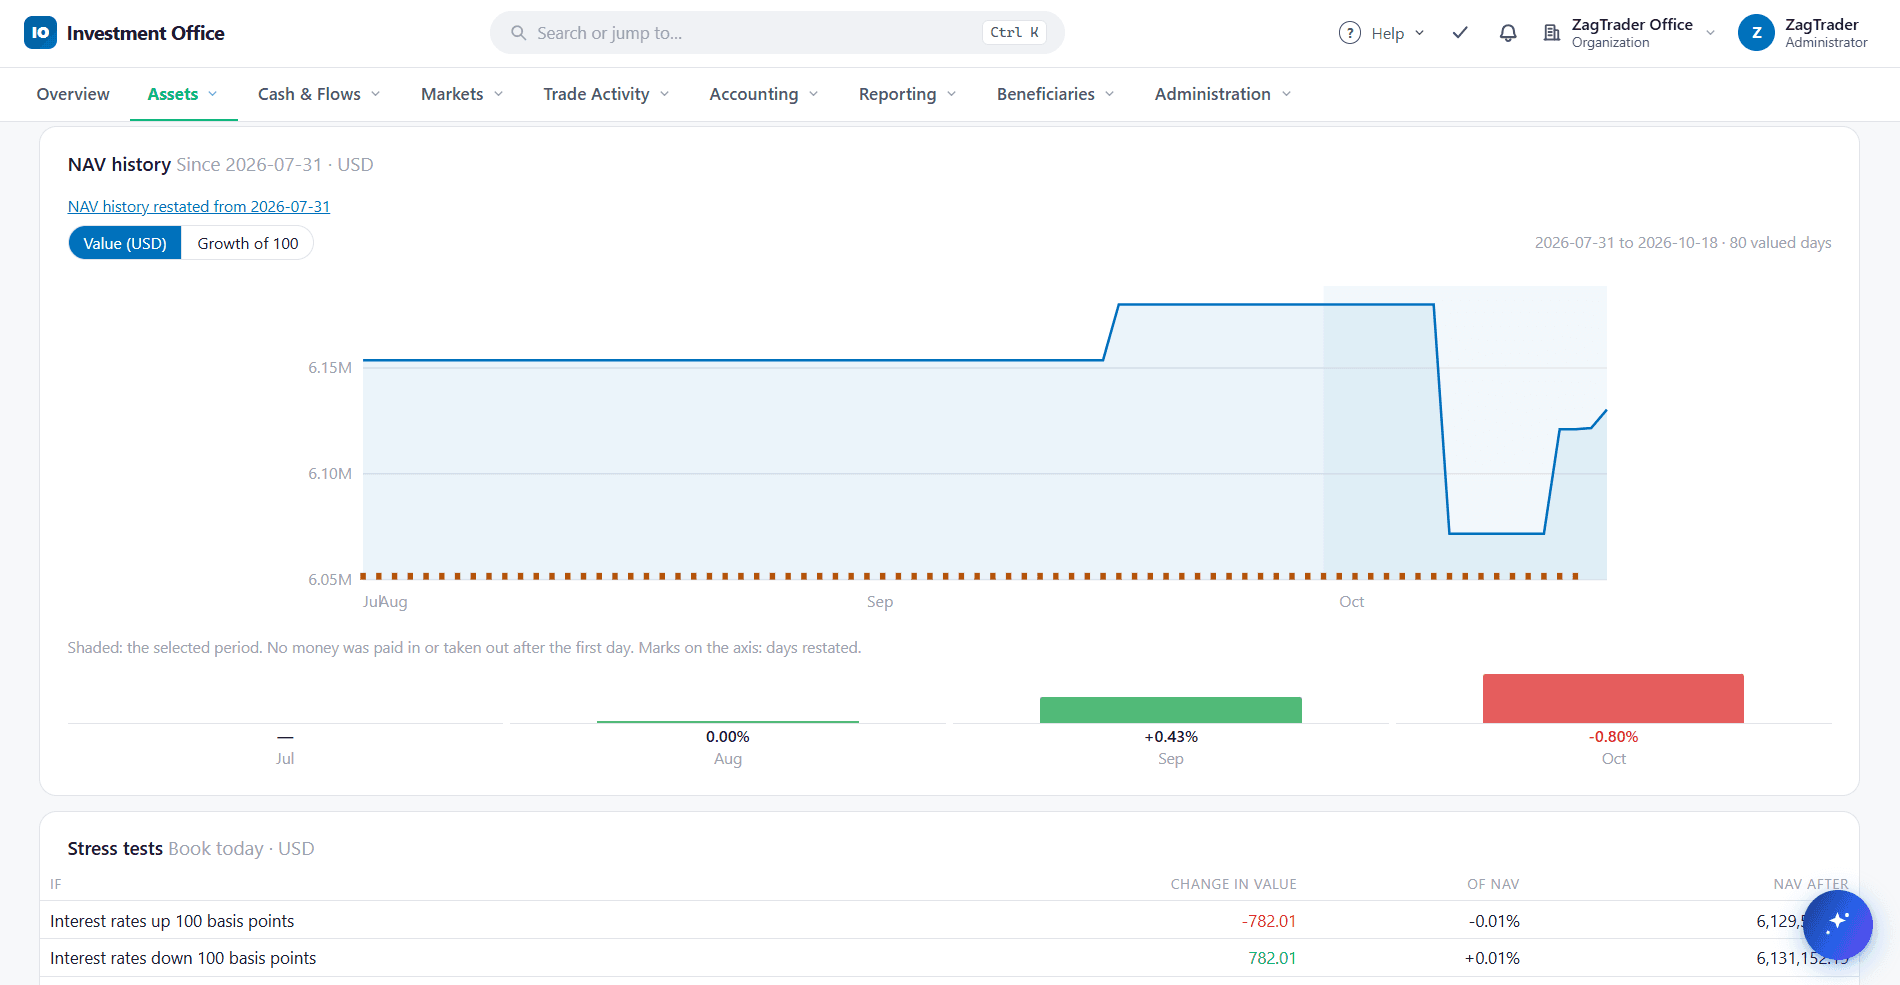Select Value (USD) chart mode
1900x985 pixels.
click(125, 243)
